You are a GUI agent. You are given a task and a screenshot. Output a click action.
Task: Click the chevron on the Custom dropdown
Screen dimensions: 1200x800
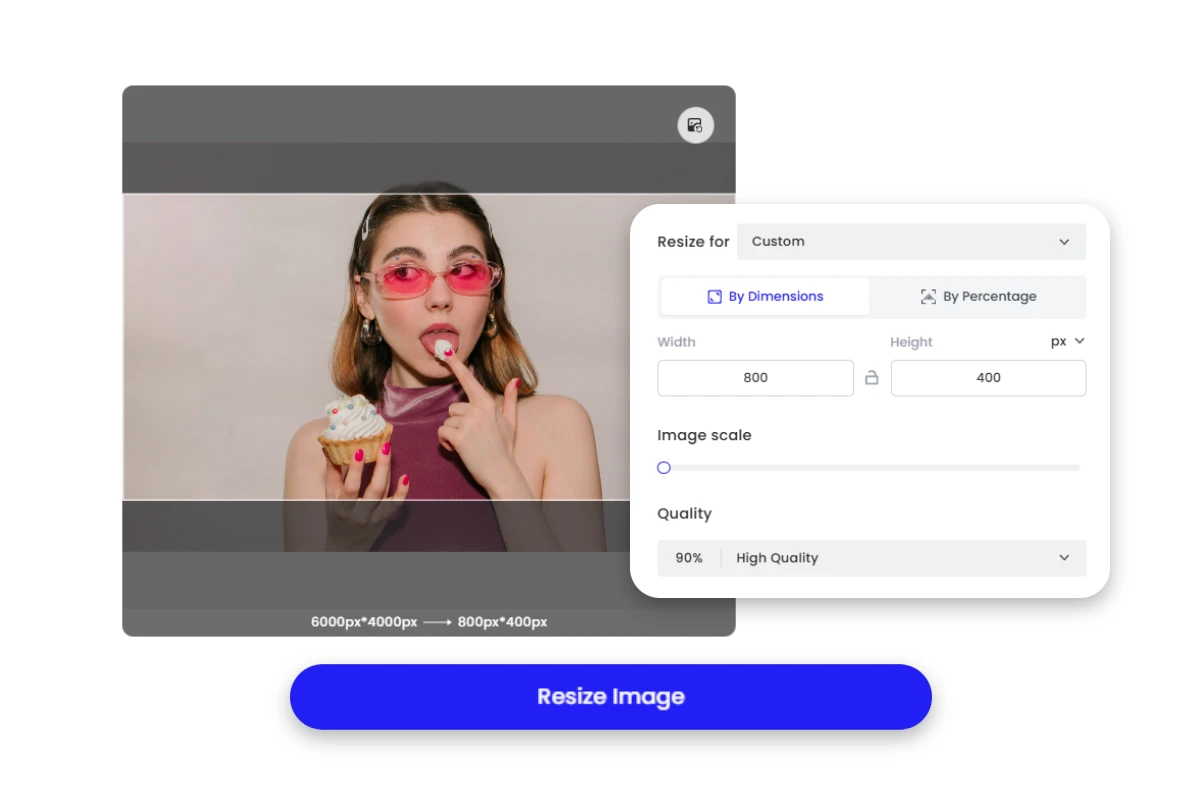coord(1064,241)
